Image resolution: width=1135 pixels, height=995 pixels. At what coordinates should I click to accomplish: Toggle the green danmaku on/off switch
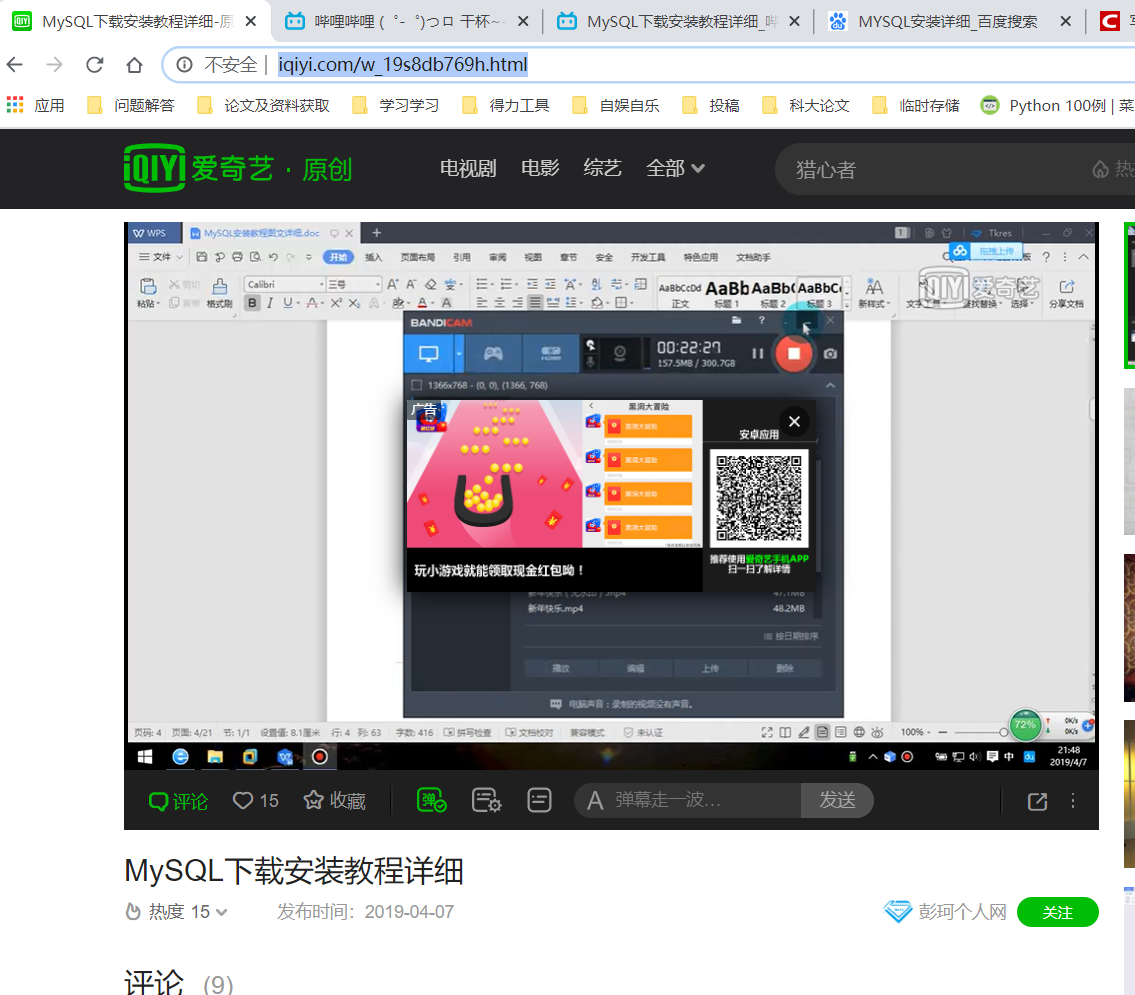tap(430, 800)
